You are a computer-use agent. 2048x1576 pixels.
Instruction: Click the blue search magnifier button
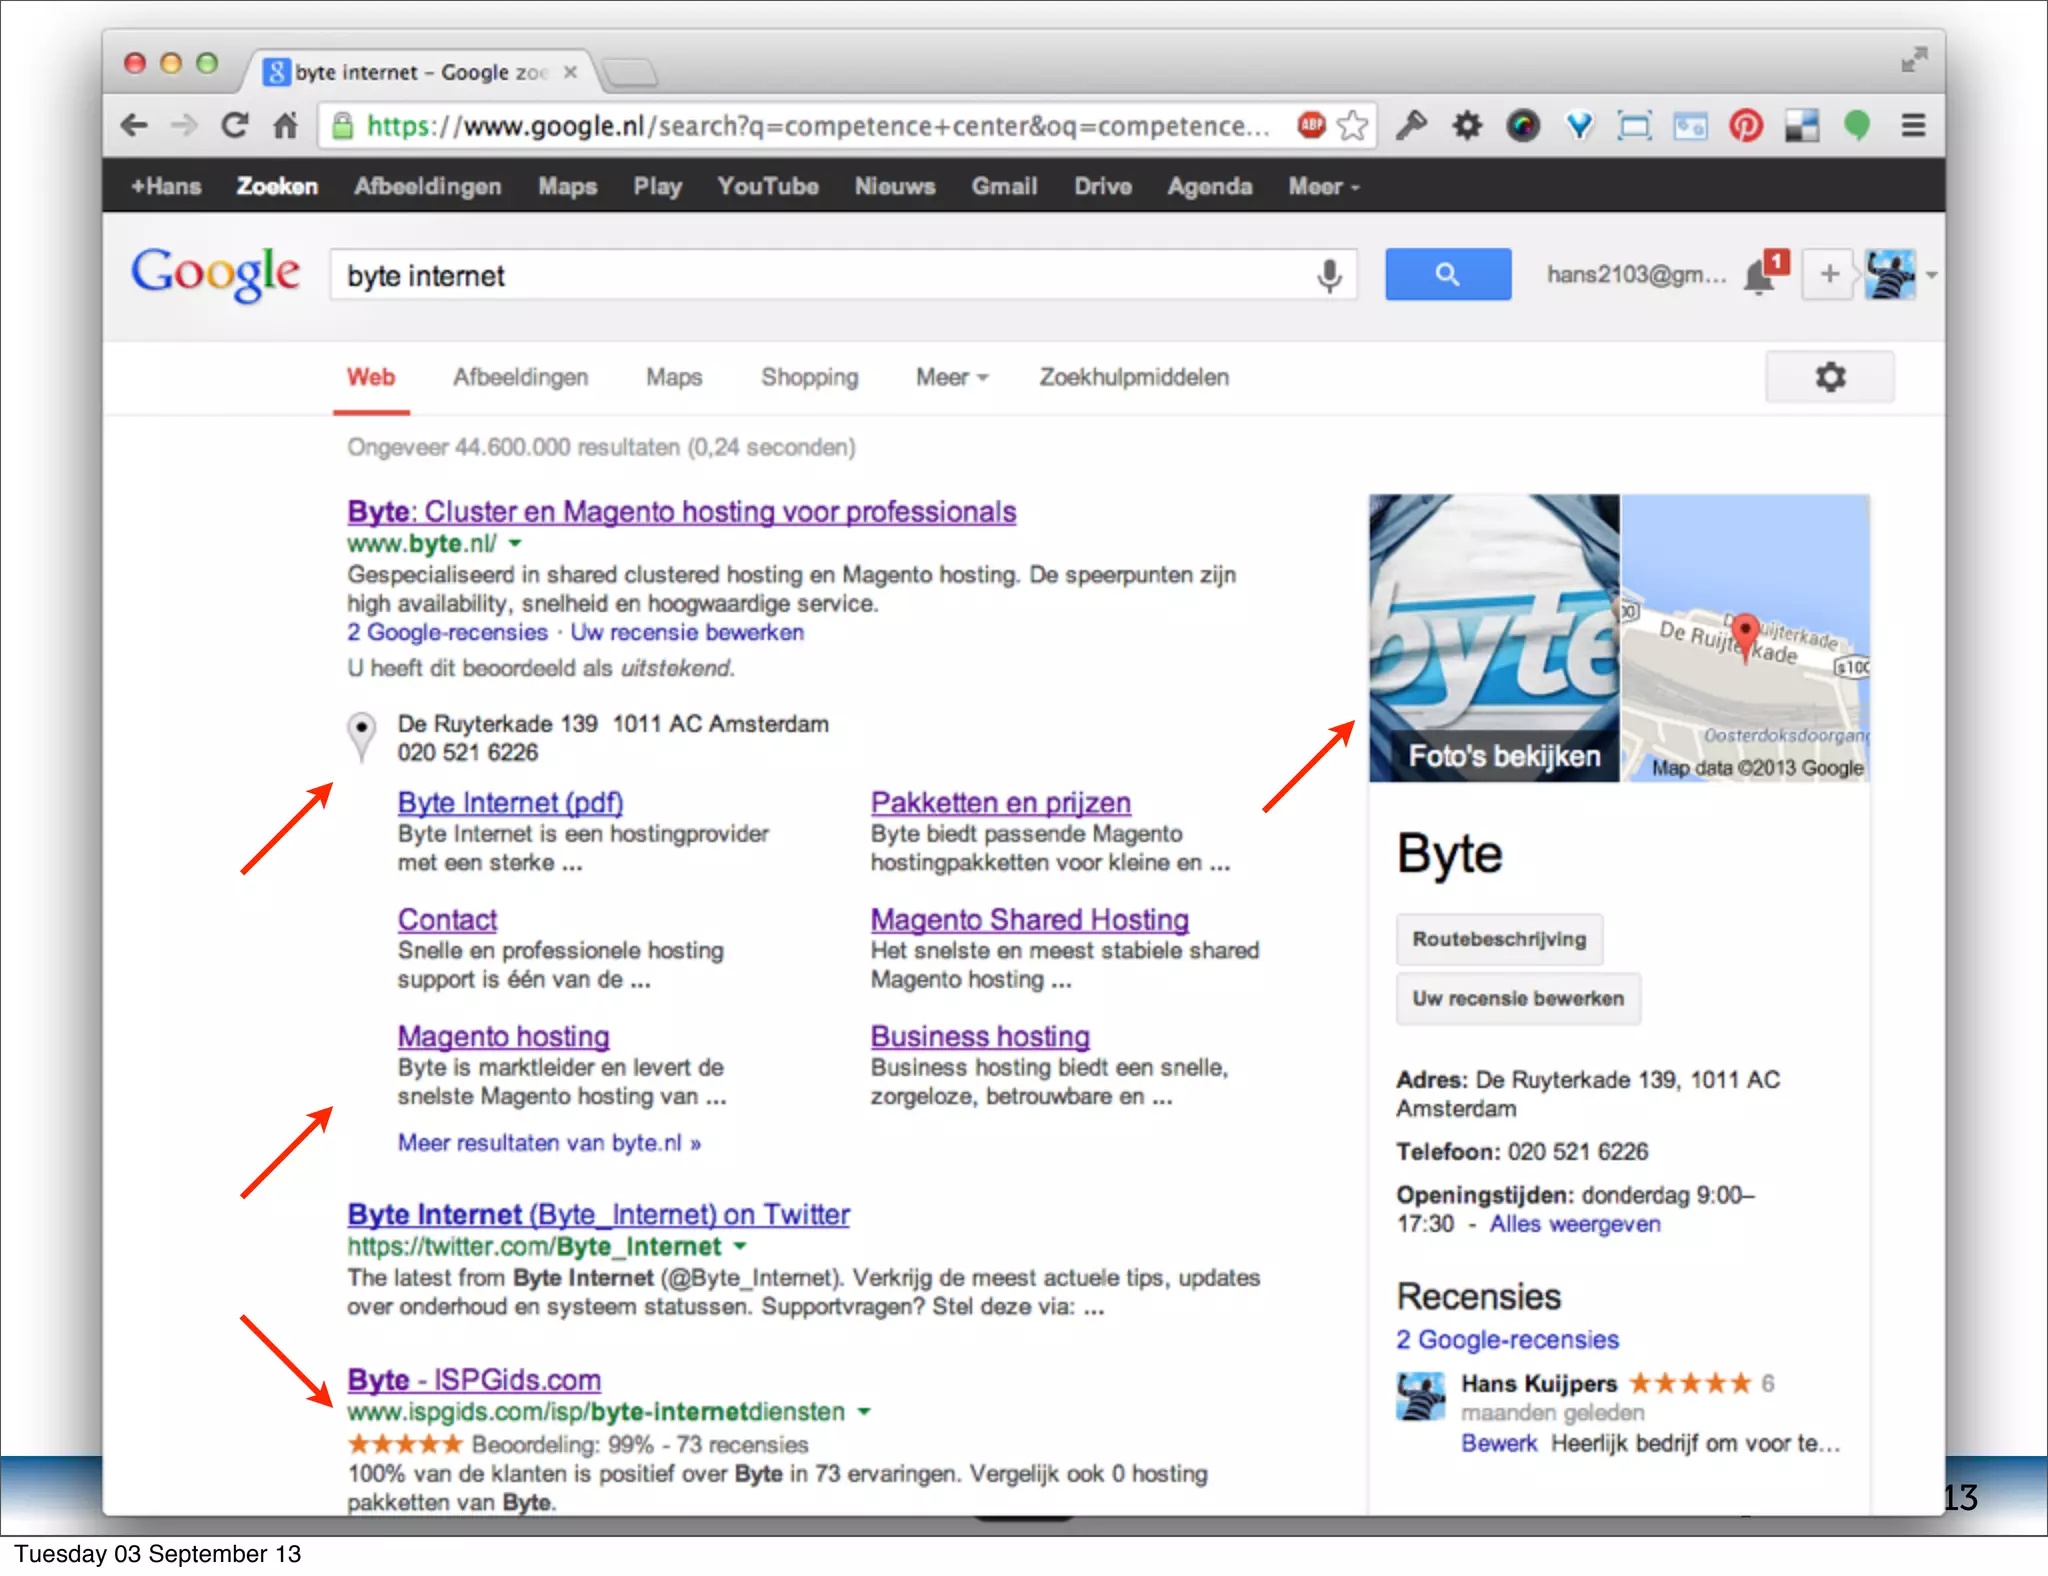(x=1447, y=274)
